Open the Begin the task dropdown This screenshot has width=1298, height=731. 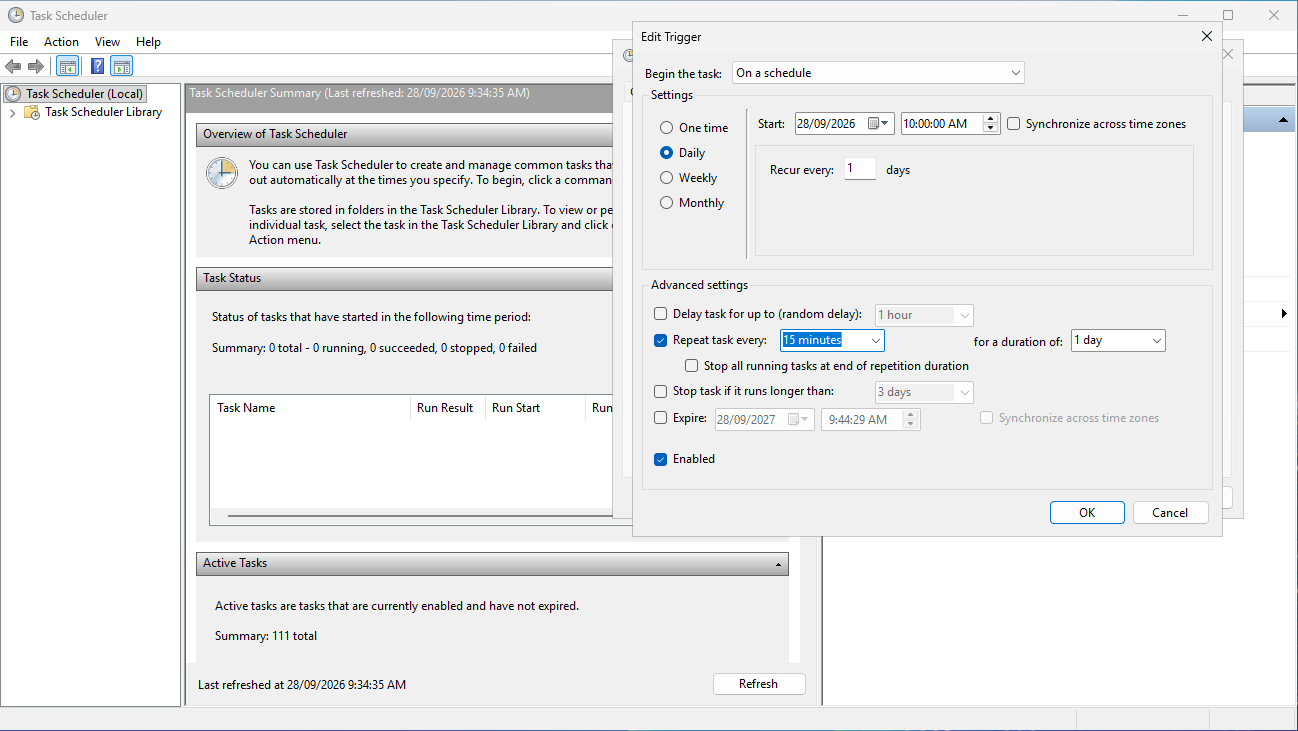[x=878, y=73]
